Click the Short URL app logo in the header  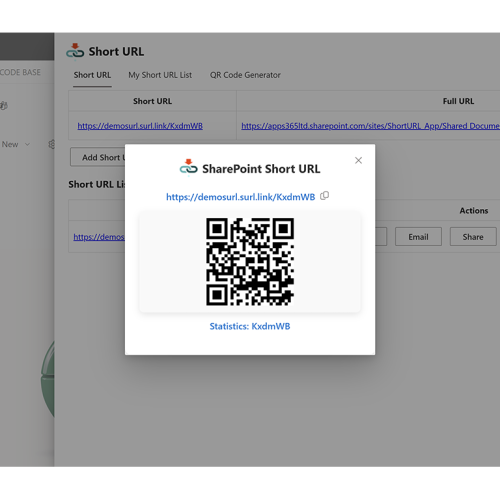coord(75,51)
